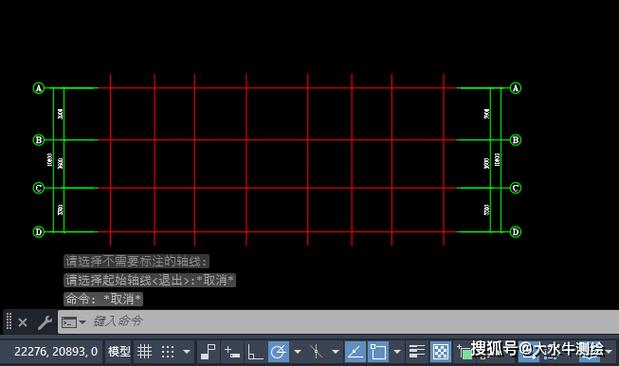
Task: Select left axis bubble D
Action: click(x=39, y=232)
